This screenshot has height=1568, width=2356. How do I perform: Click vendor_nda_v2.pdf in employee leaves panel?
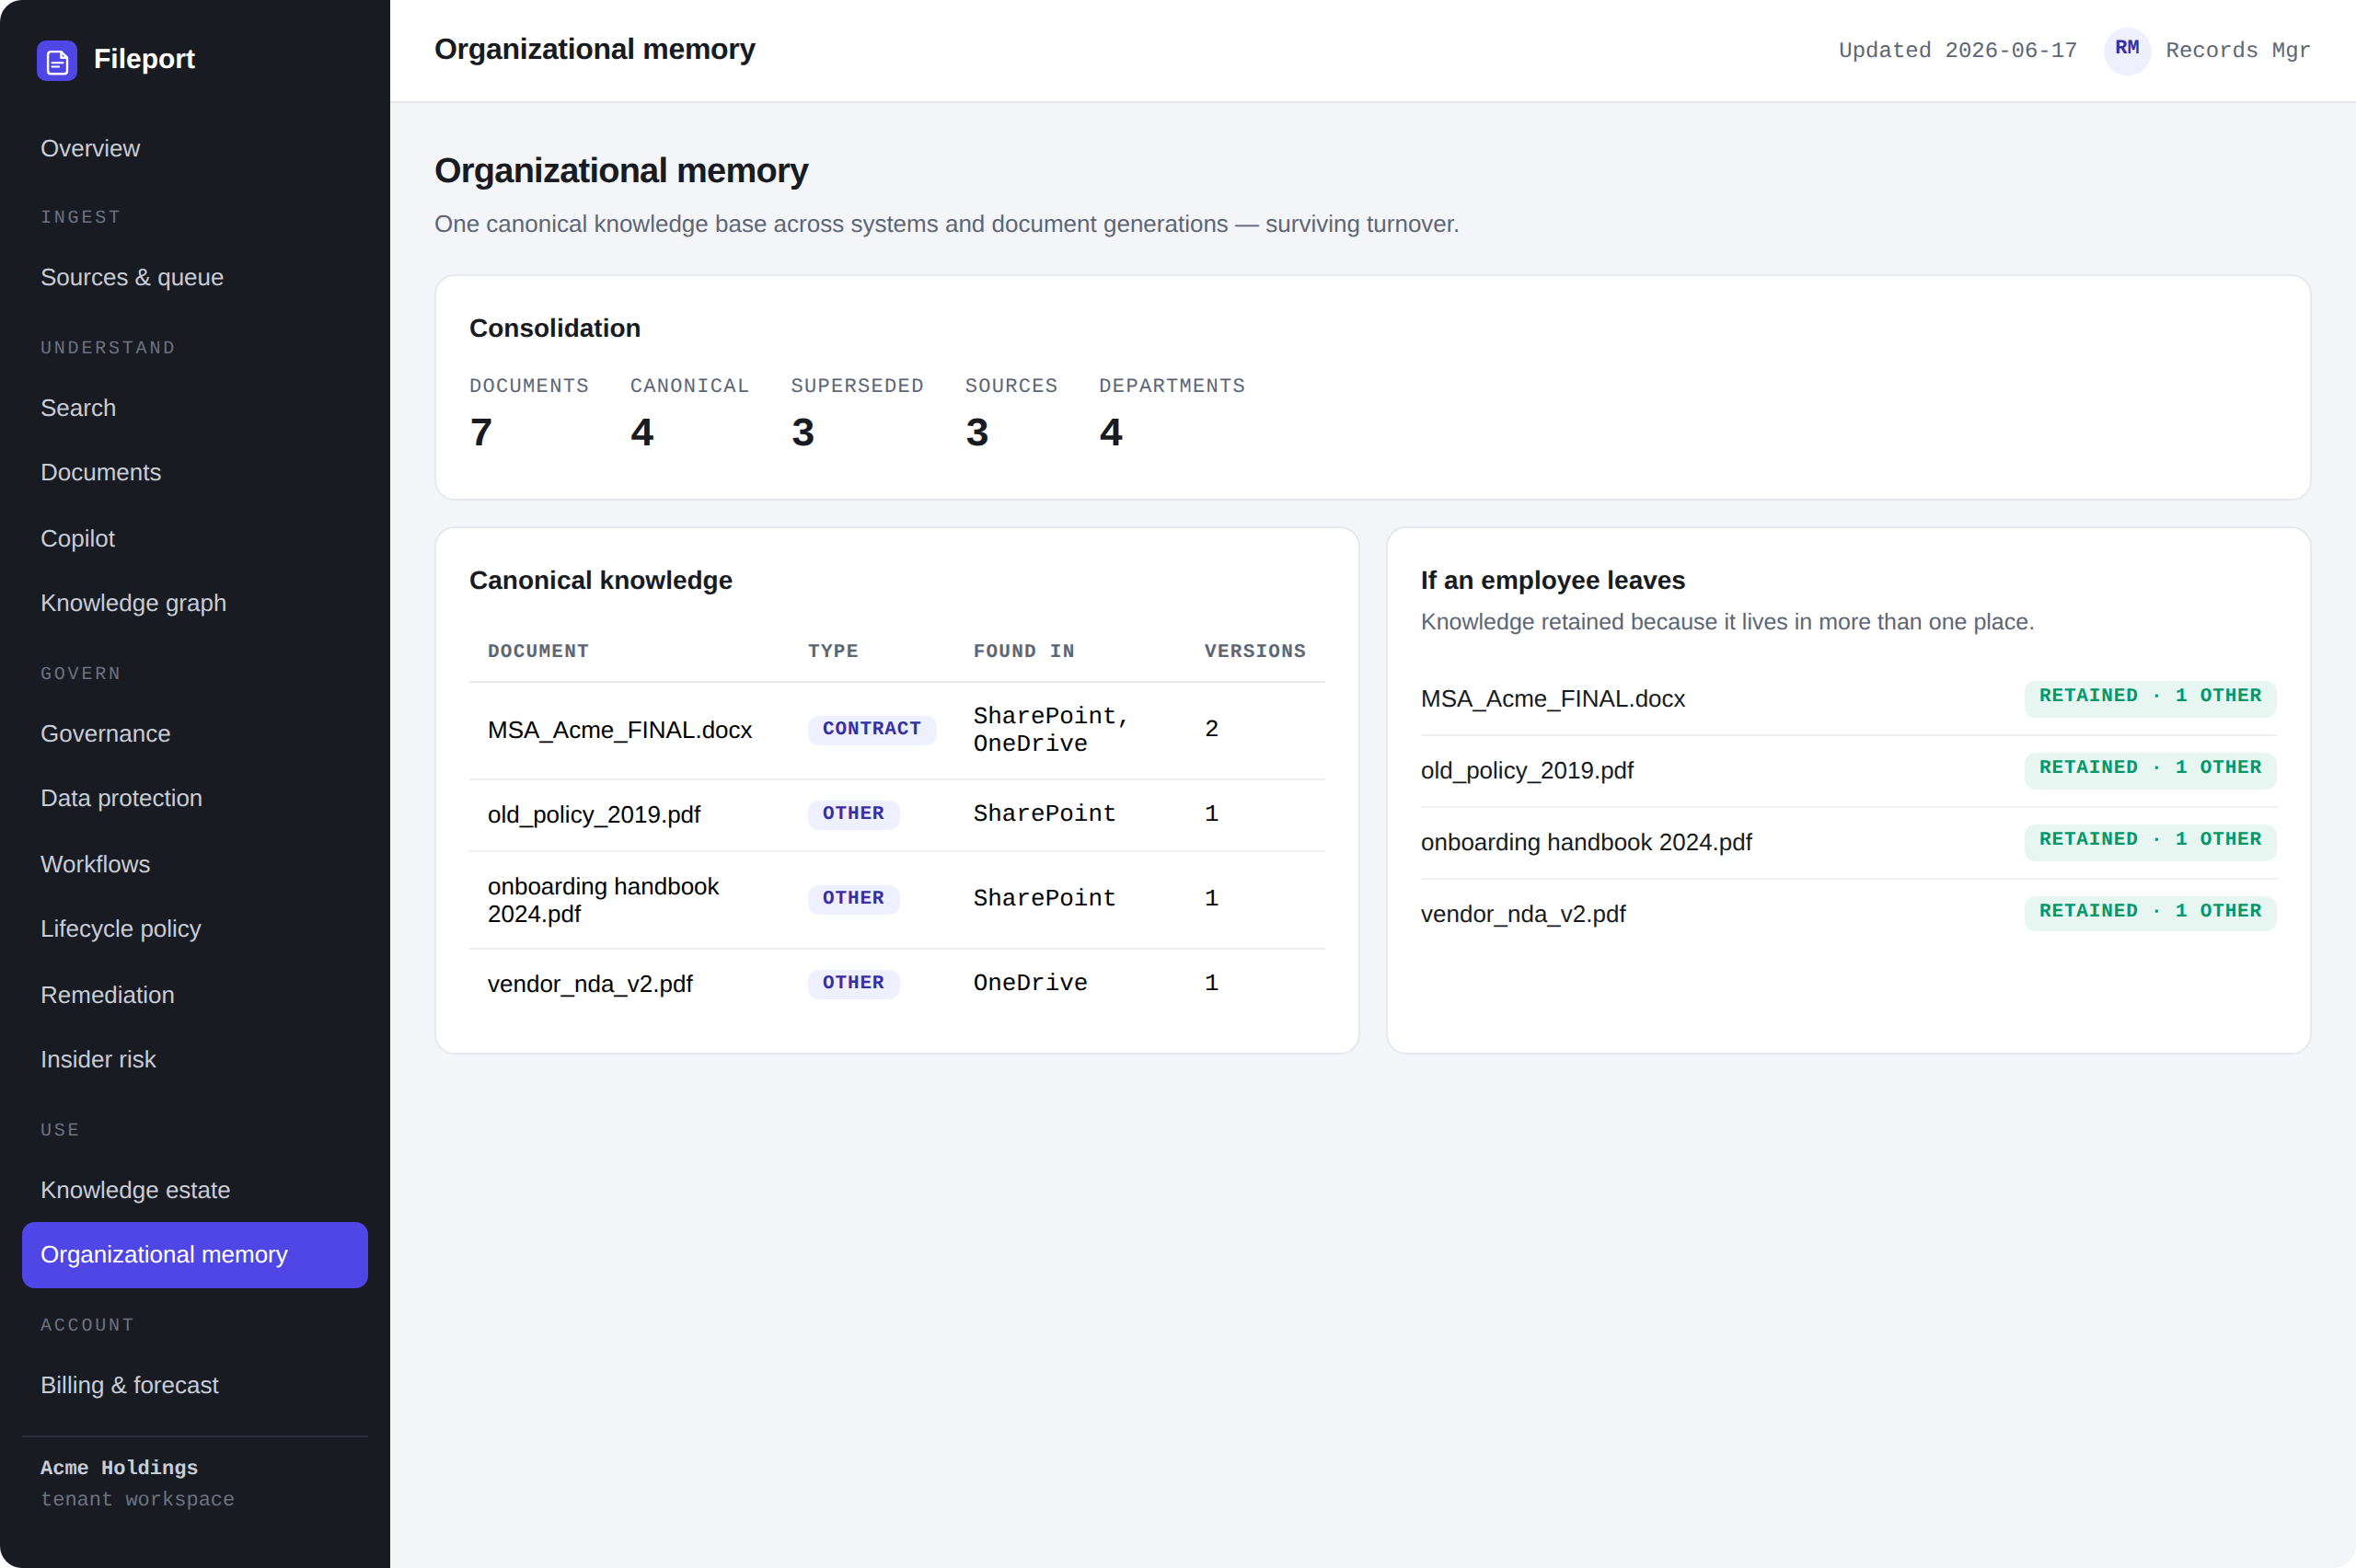pos(1523,914)
